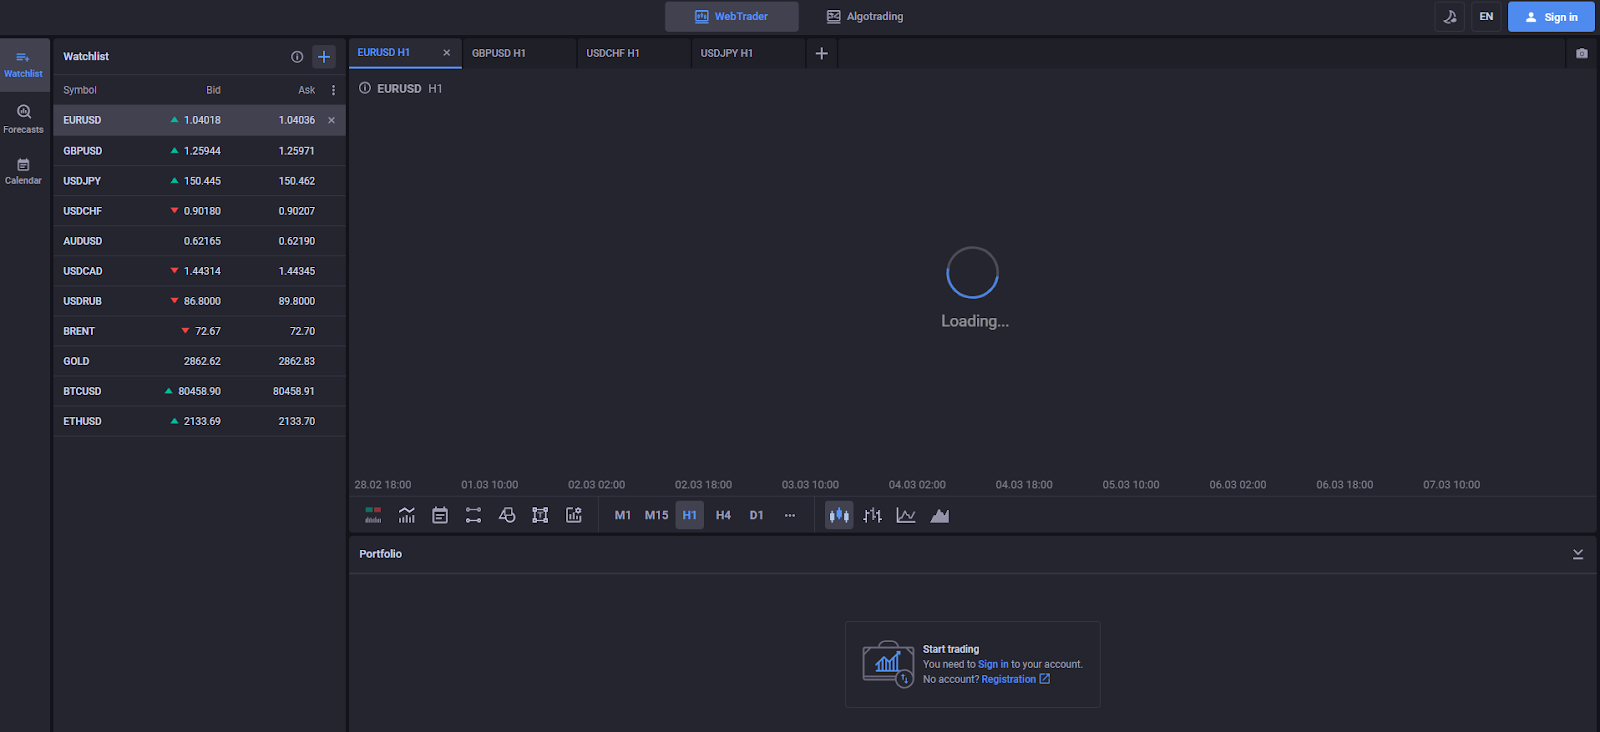The width and height of the screenshot is (1600, 732).
Task: Open the indicators chart tool
Action: click(406, 515)
